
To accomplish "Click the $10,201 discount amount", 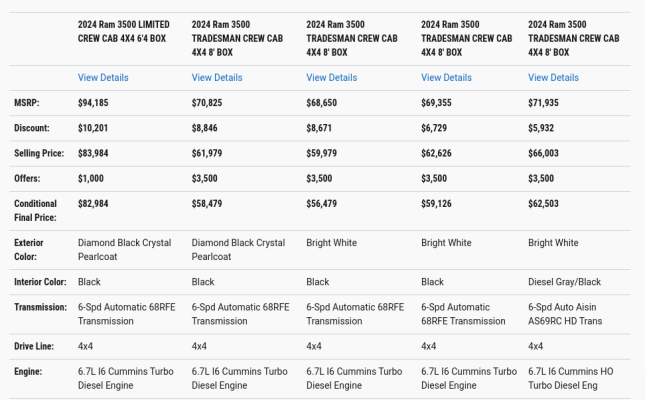I will point(93,128).
